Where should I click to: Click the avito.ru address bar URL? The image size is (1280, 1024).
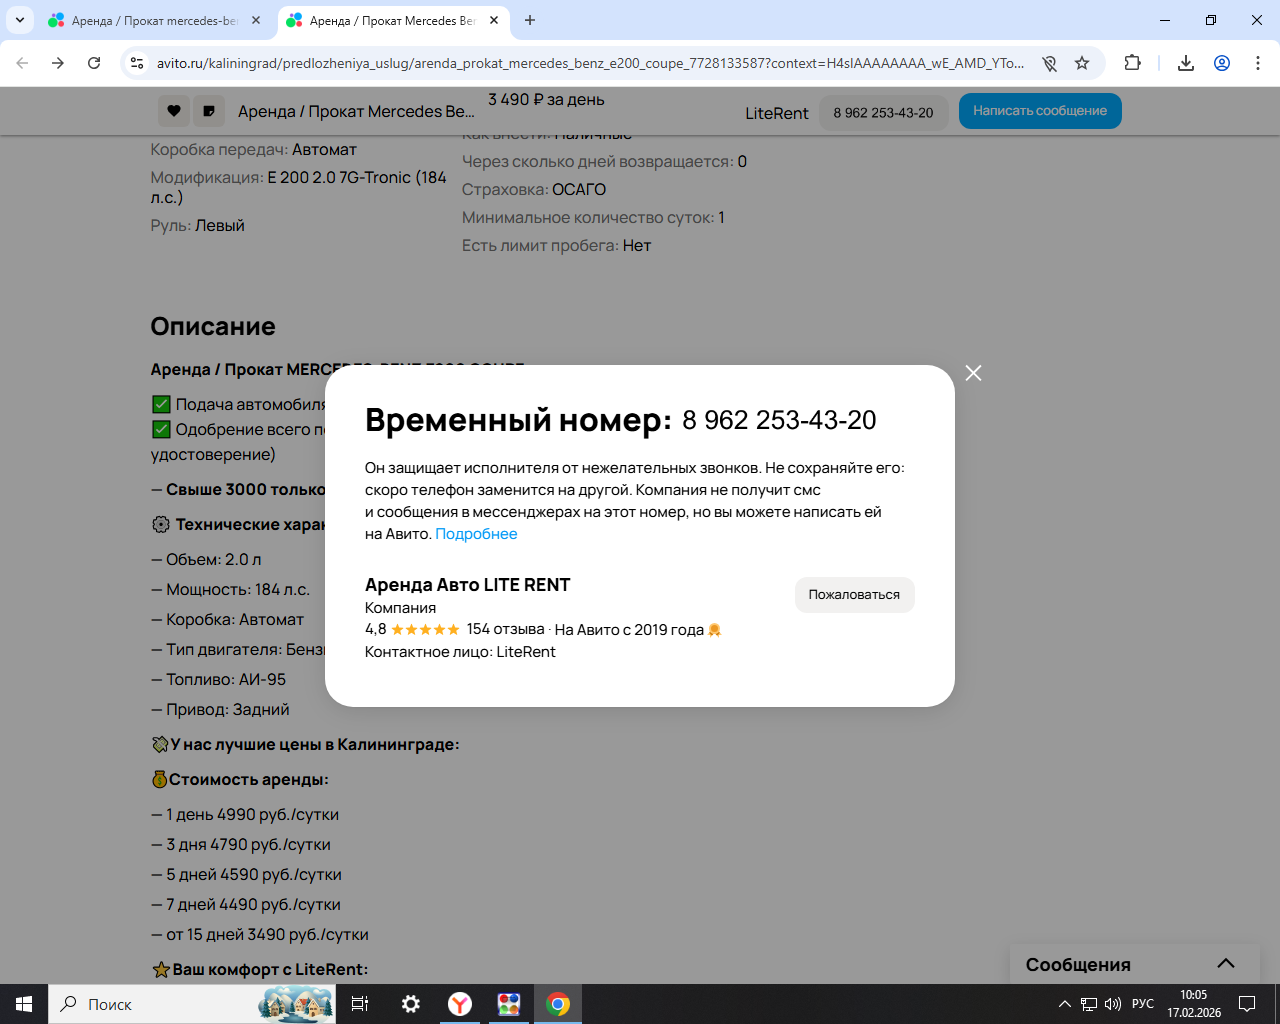click(x=590, y=63)
